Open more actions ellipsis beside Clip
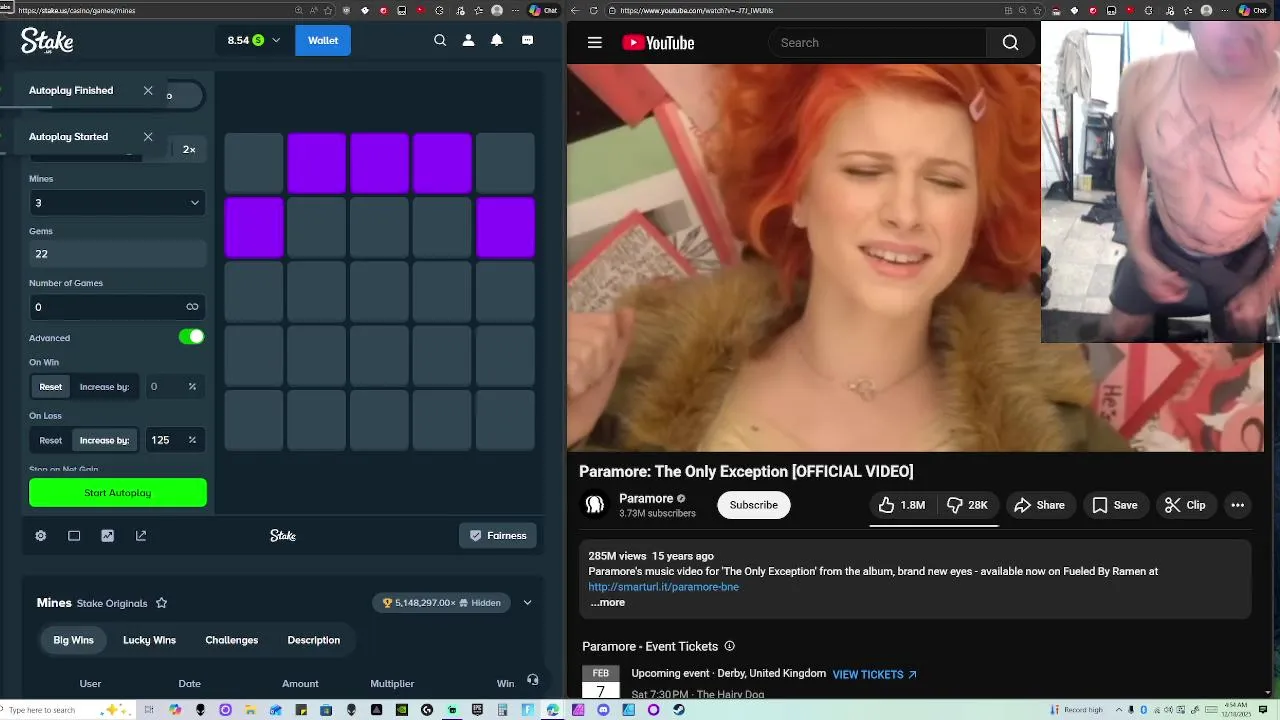The image size is (1280, 720). (x=1237, y=505)
